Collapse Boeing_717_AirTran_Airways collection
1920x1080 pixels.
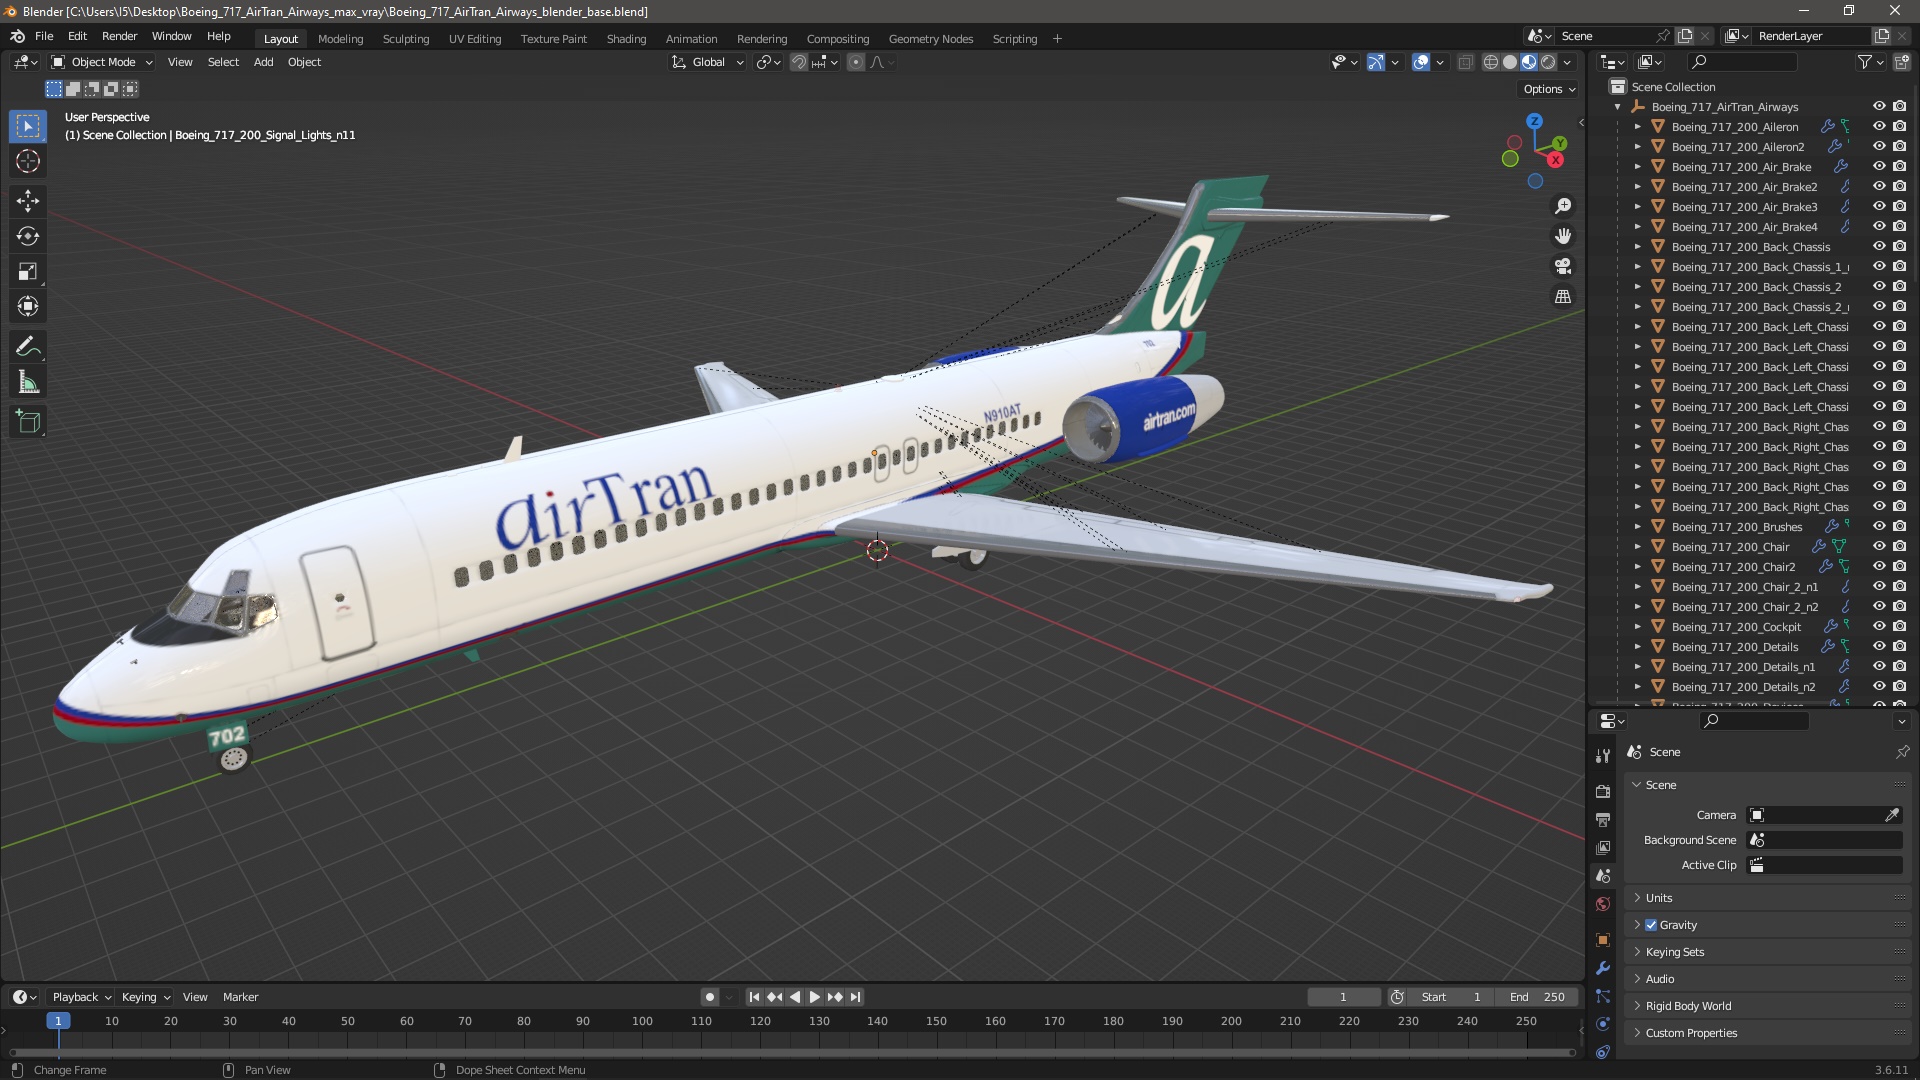(1617, 107)
